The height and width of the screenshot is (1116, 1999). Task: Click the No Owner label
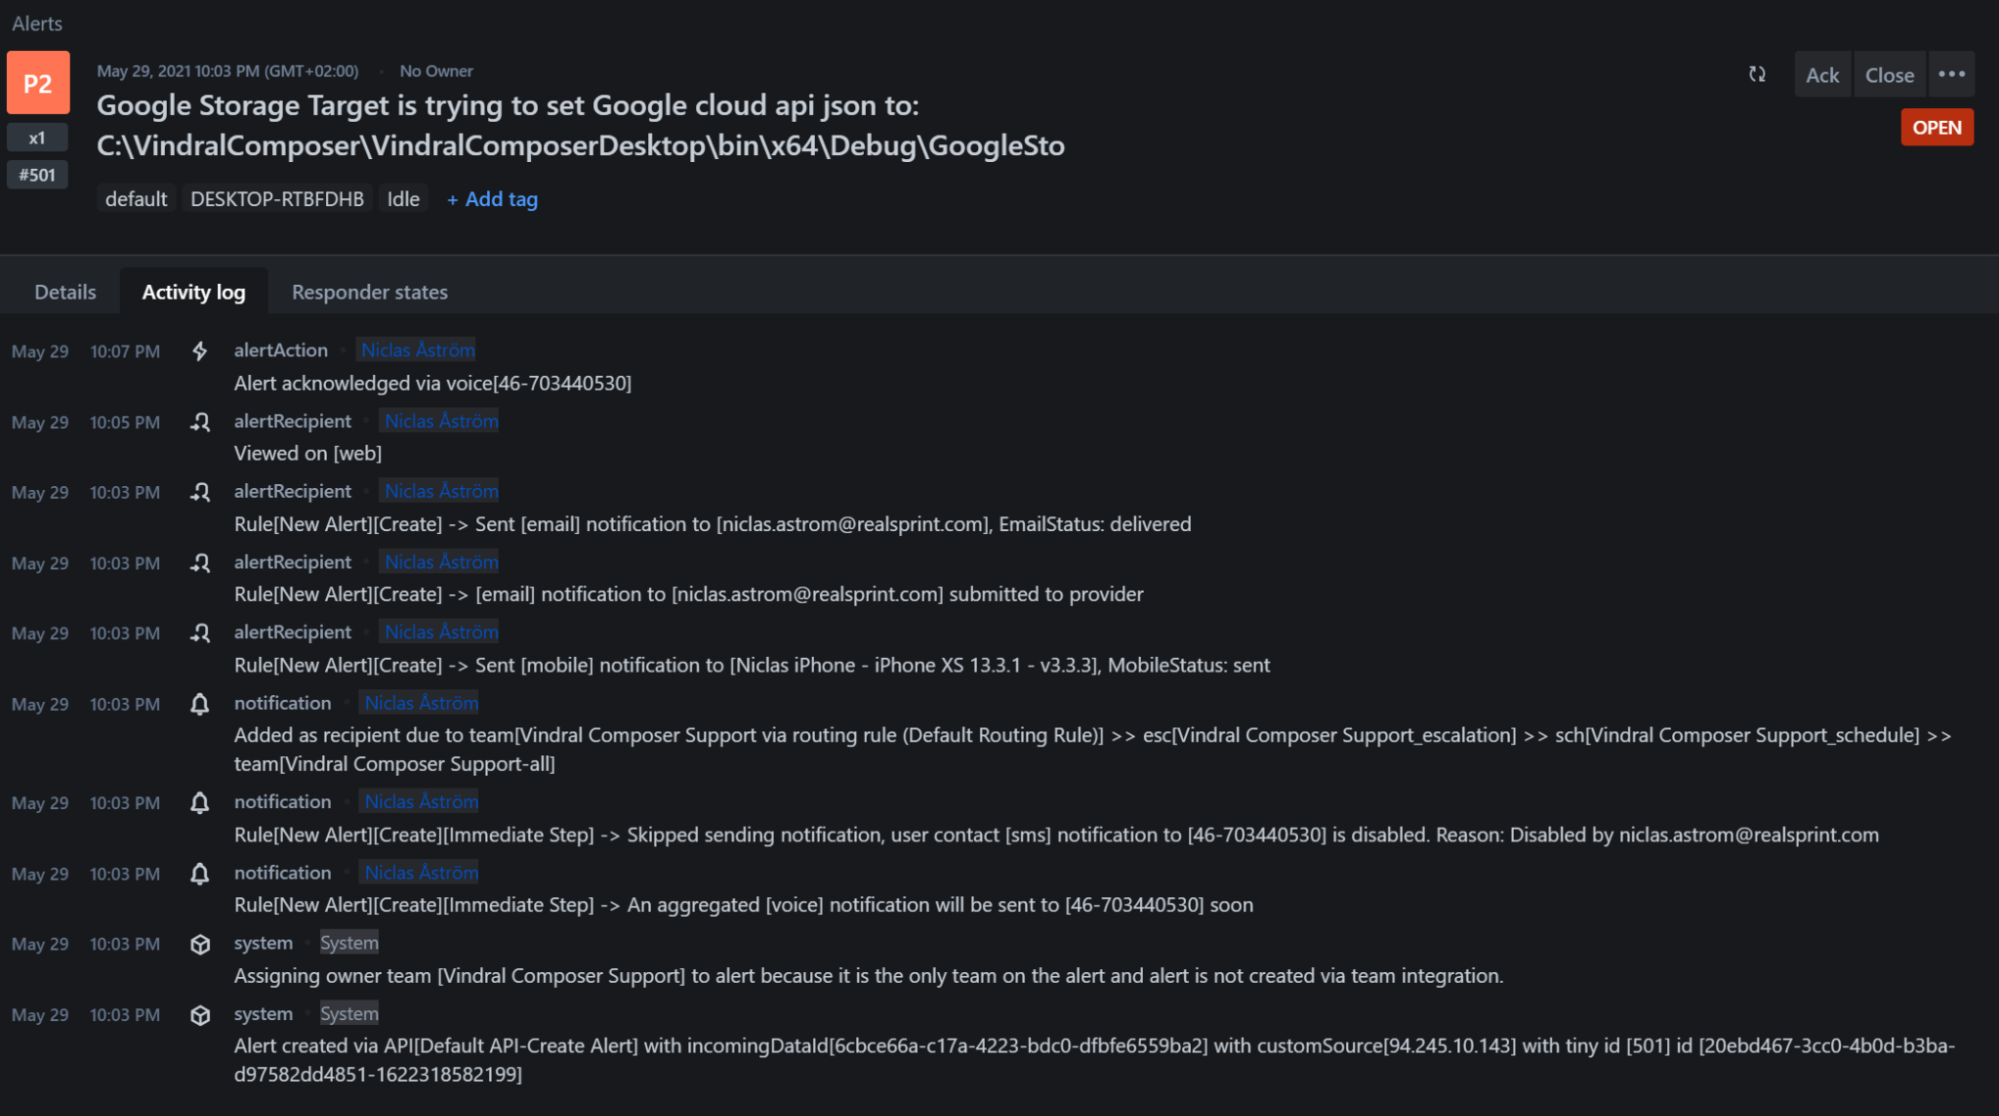pos(436,71)
